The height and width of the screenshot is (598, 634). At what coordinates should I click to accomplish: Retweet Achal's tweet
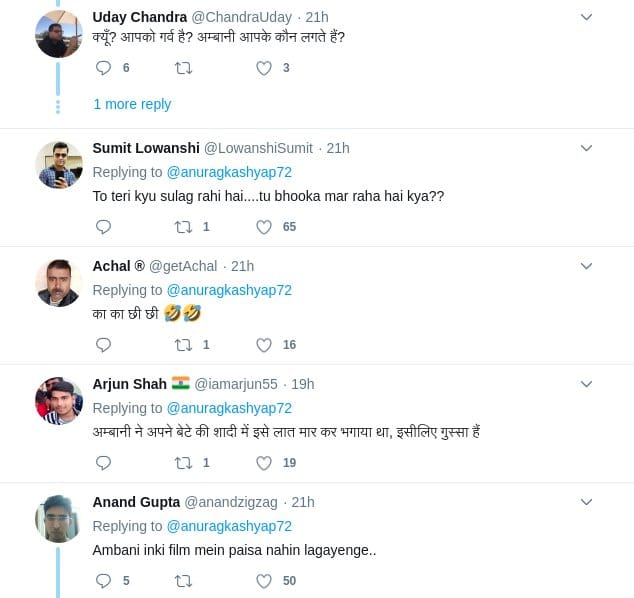pos(183,345)
